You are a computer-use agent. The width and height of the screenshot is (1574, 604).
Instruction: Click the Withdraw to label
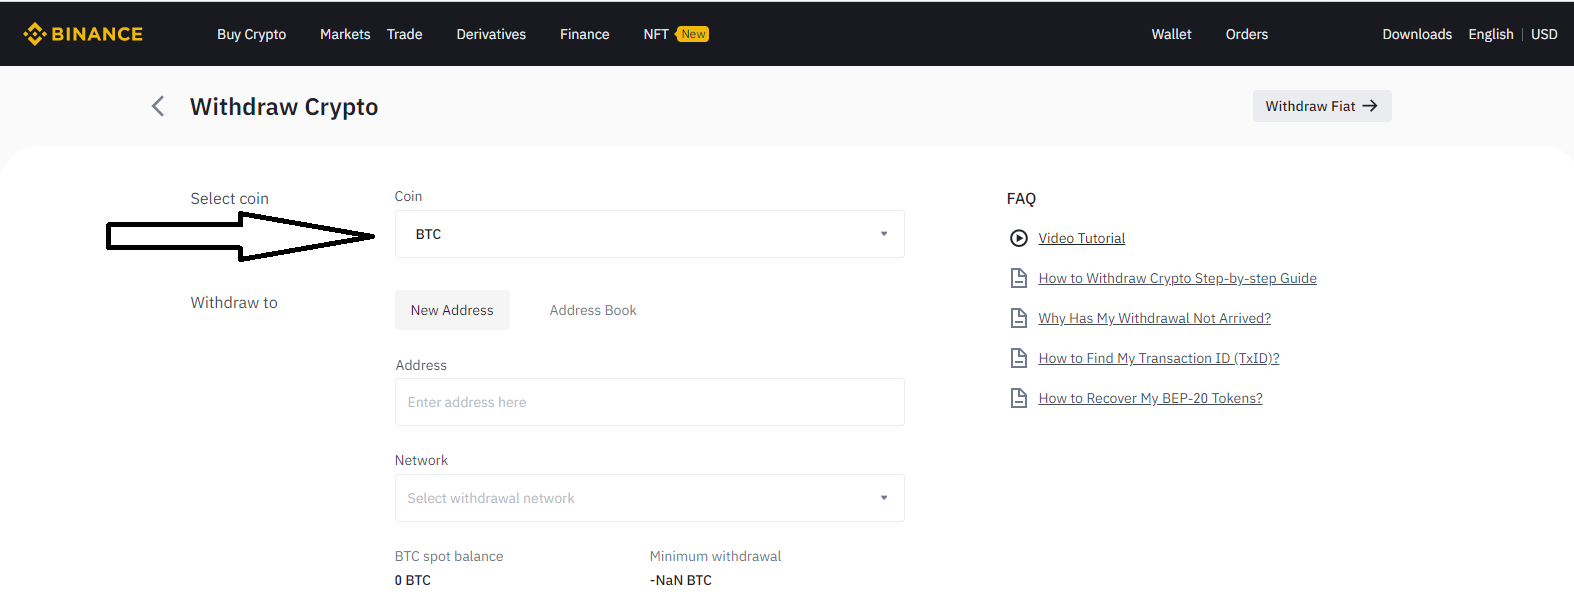(234, 302)
